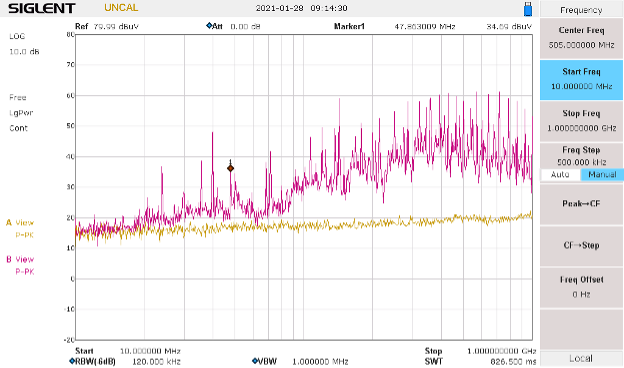Choose the Peak→CF menu item
This screenshot has width=624, height=368.
click(x=581, y=204)
